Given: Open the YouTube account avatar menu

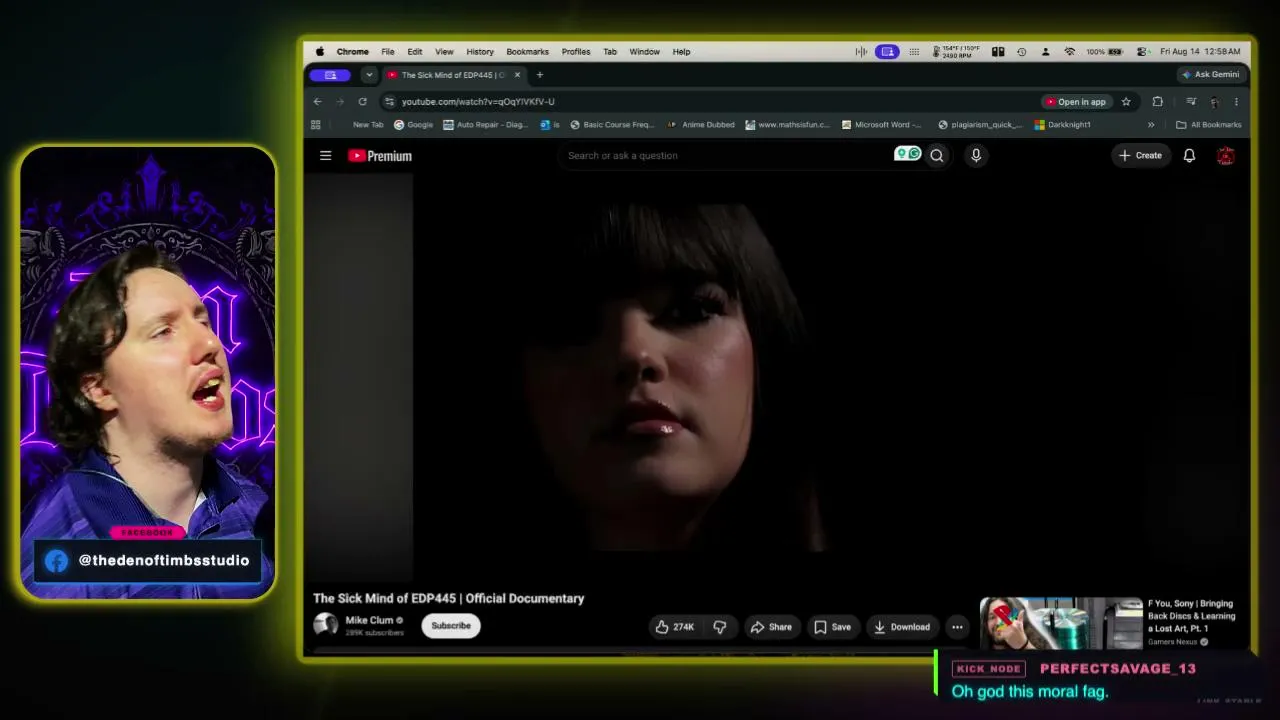Looking at the screenshot, I should pos(1226,155).
